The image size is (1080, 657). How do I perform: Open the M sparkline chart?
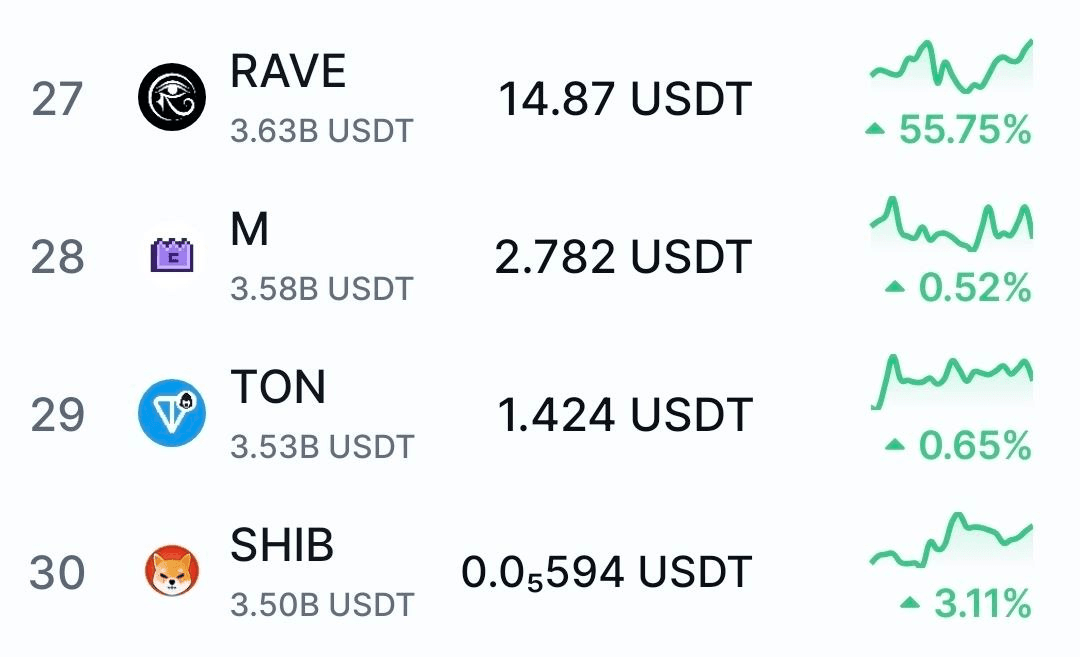pos(951,224)
